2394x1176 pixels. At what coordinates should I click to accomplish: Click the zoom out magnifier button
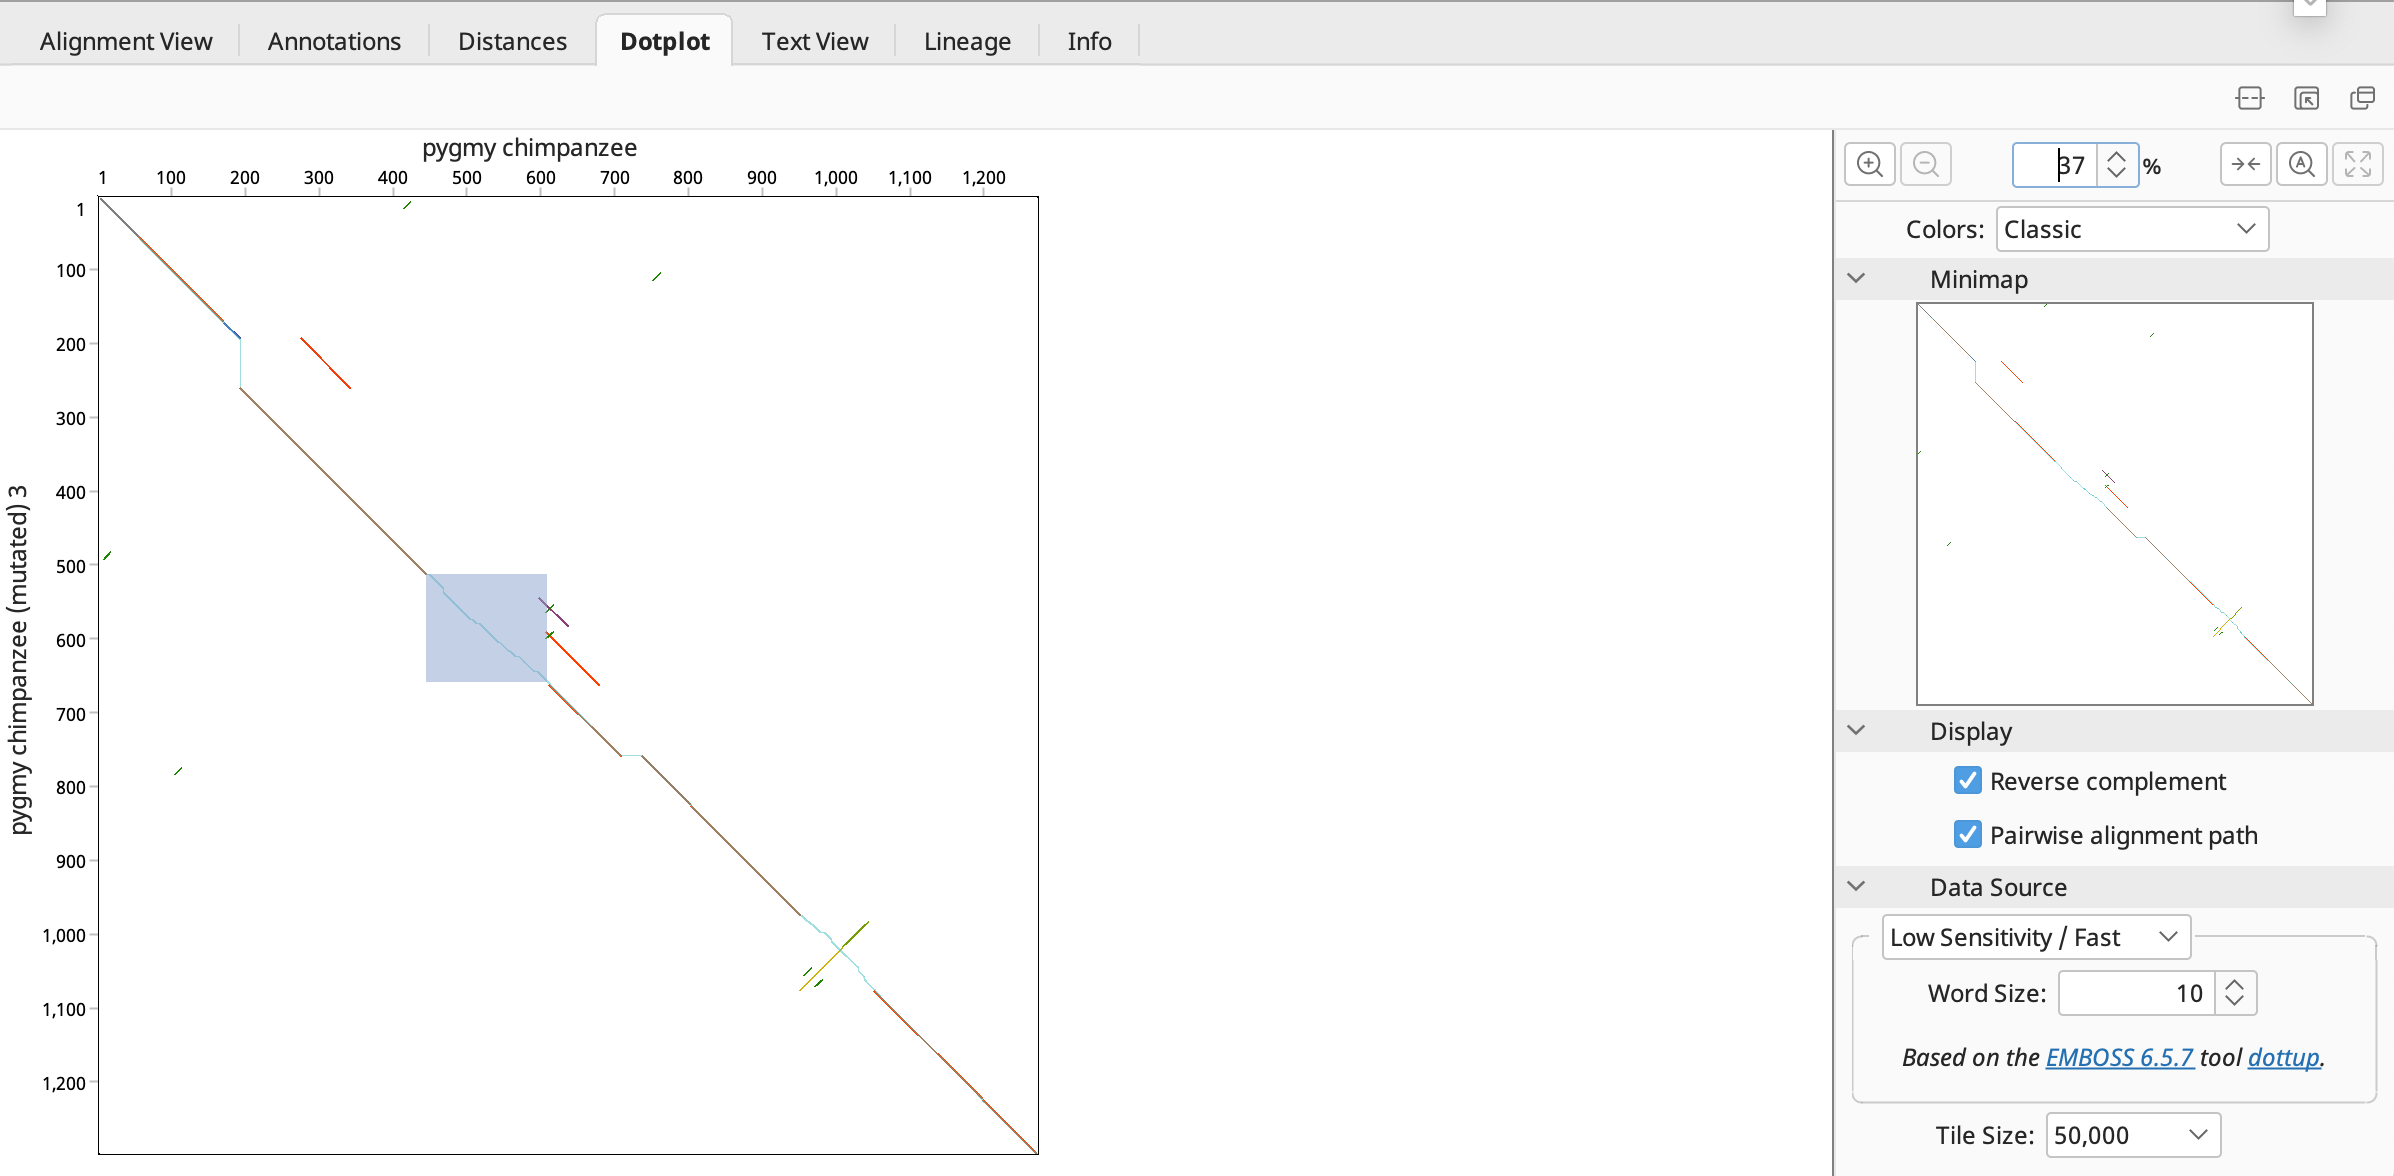click(x=1925, y=165)
